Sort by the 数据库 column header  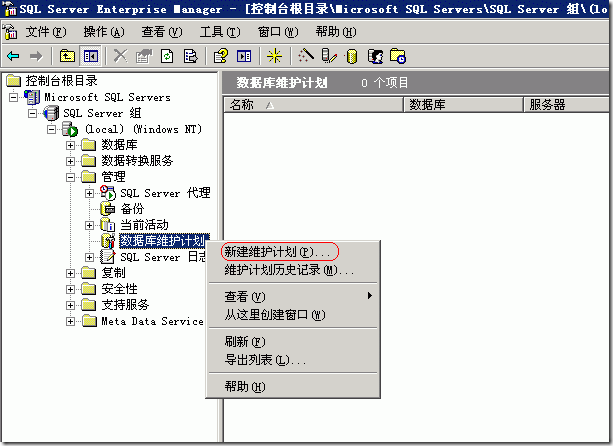pyautogui.click(x=463, y=105)
